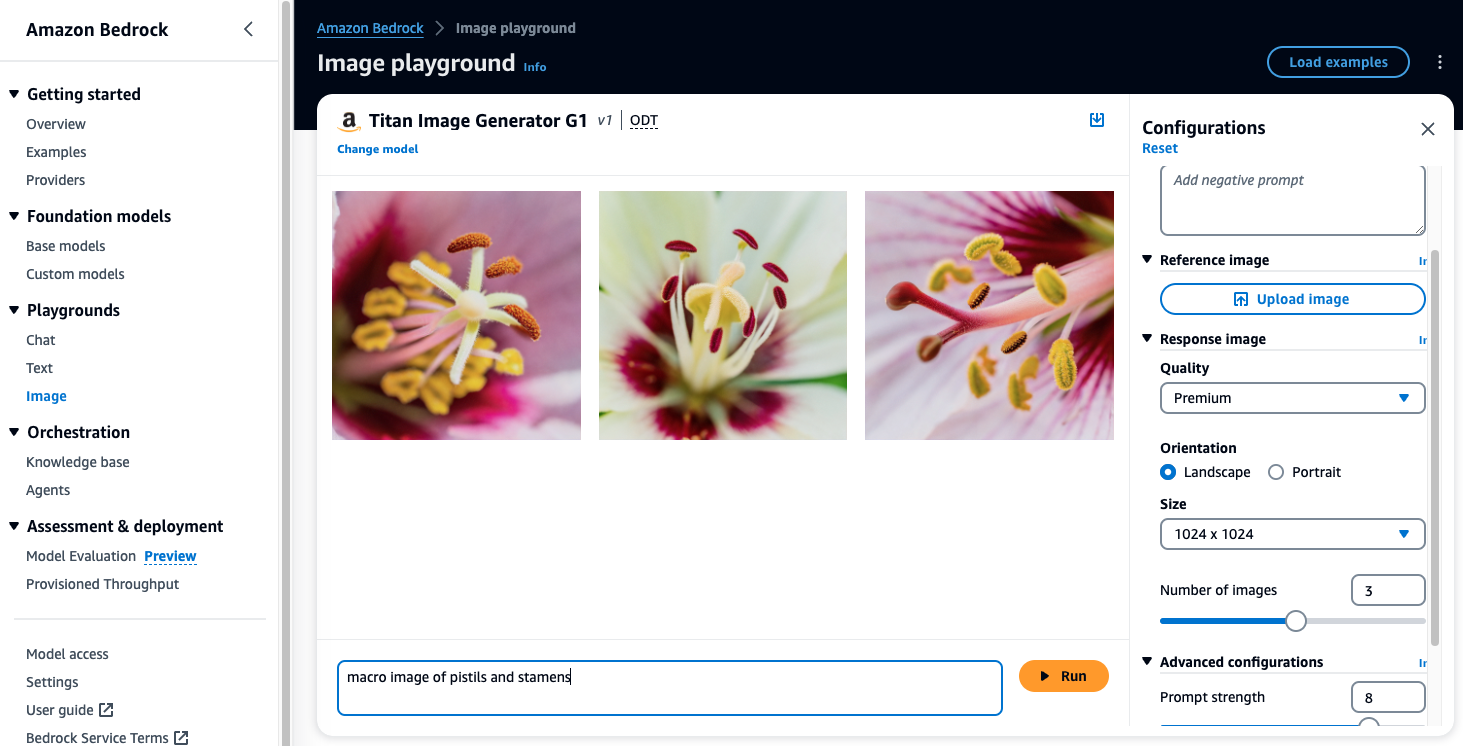Open the Quality dropdown set to Premium
The image size is (1463, 746).
coord(1292,398)
